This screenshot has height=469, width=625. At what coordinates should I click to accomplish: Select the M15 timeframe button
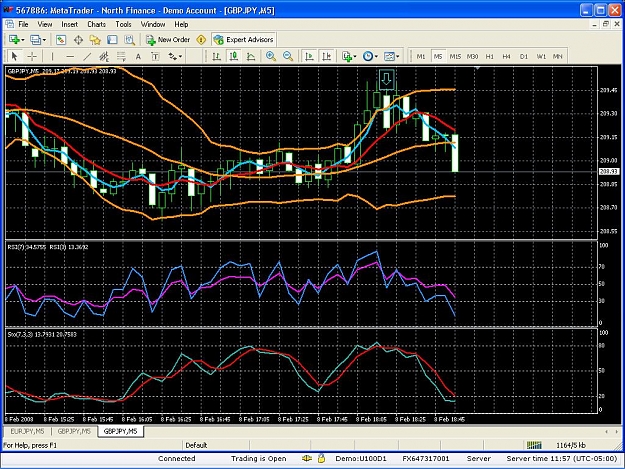pos(455,57)
